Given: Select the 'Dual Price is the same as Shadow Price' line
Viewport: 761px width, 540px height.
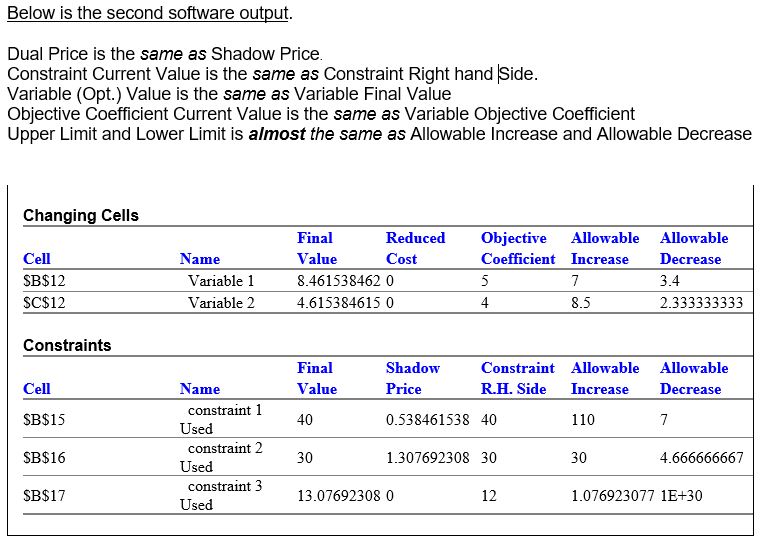Looking at the screenshot, I should click(x=165, y=54).
